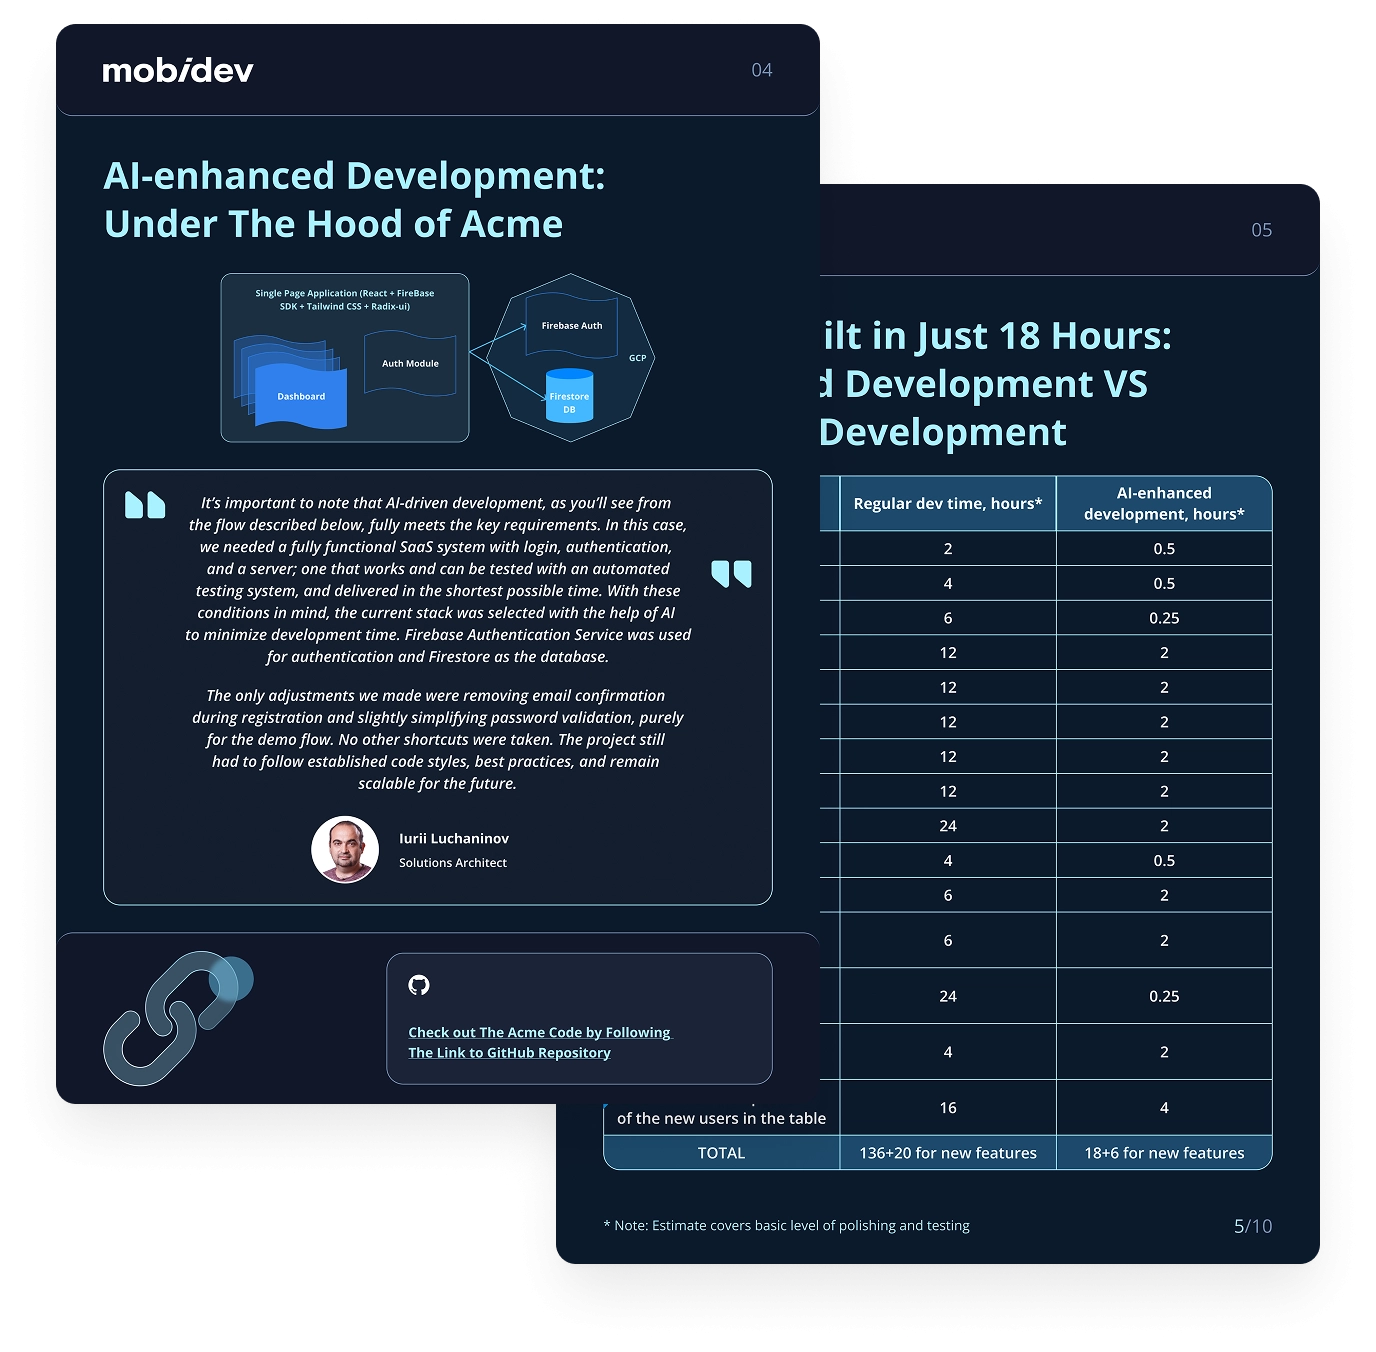Click the '136+20 for new features' total cell
Image resolution: width=1376 pixels, height=1352 pixels.
point(948,1153)
